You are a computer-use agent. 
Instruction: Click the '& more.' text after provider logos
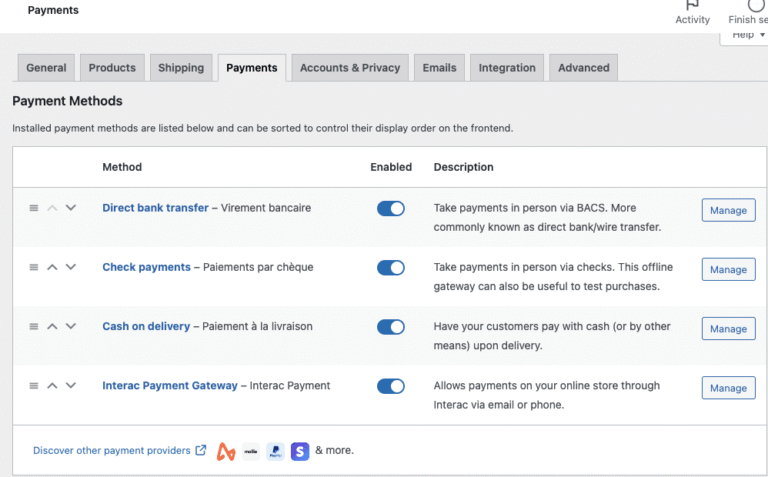[x=335, y=450]
